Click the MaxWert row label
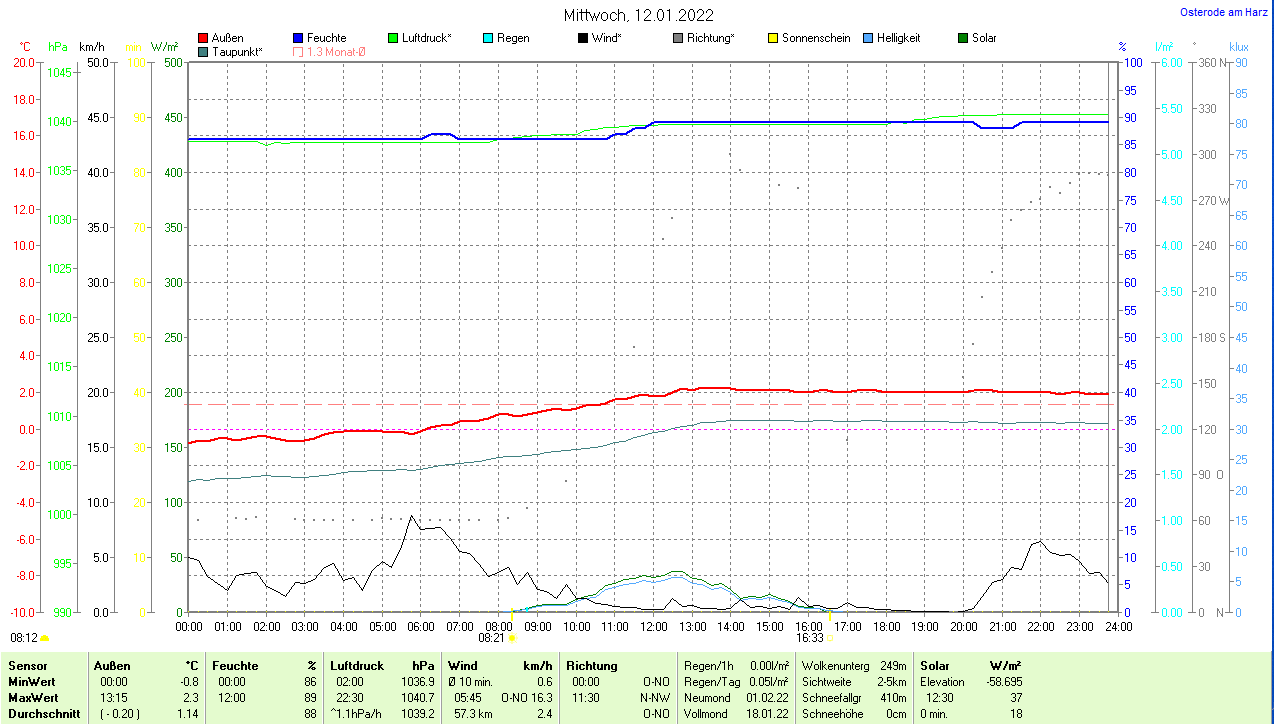 [35, 697]
